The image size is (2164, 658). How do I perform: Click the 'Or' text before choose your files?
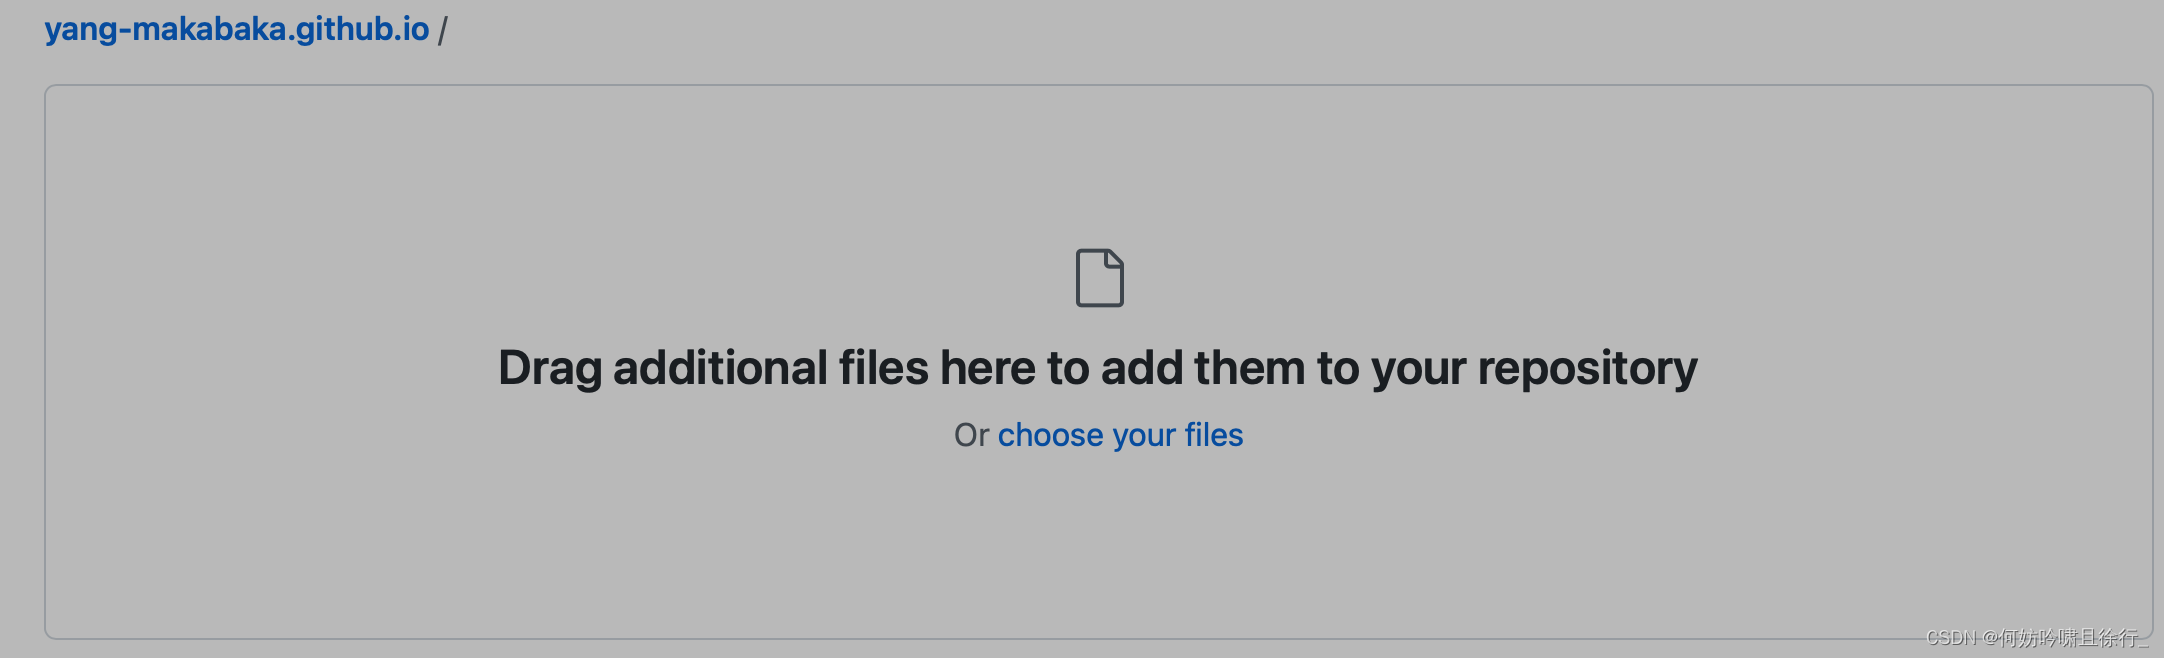point(971,435)
